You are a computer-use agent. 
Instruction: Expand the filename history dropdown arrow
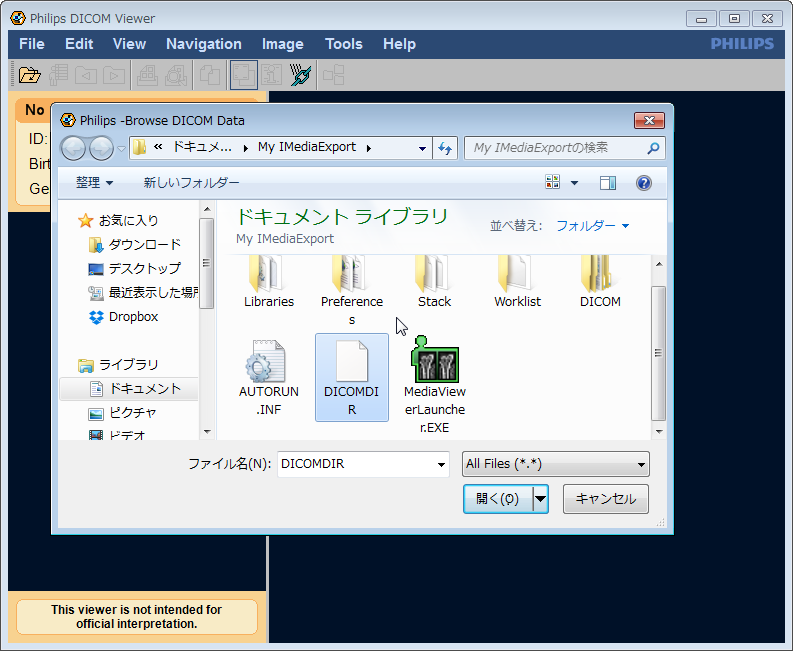pos(441,464)
